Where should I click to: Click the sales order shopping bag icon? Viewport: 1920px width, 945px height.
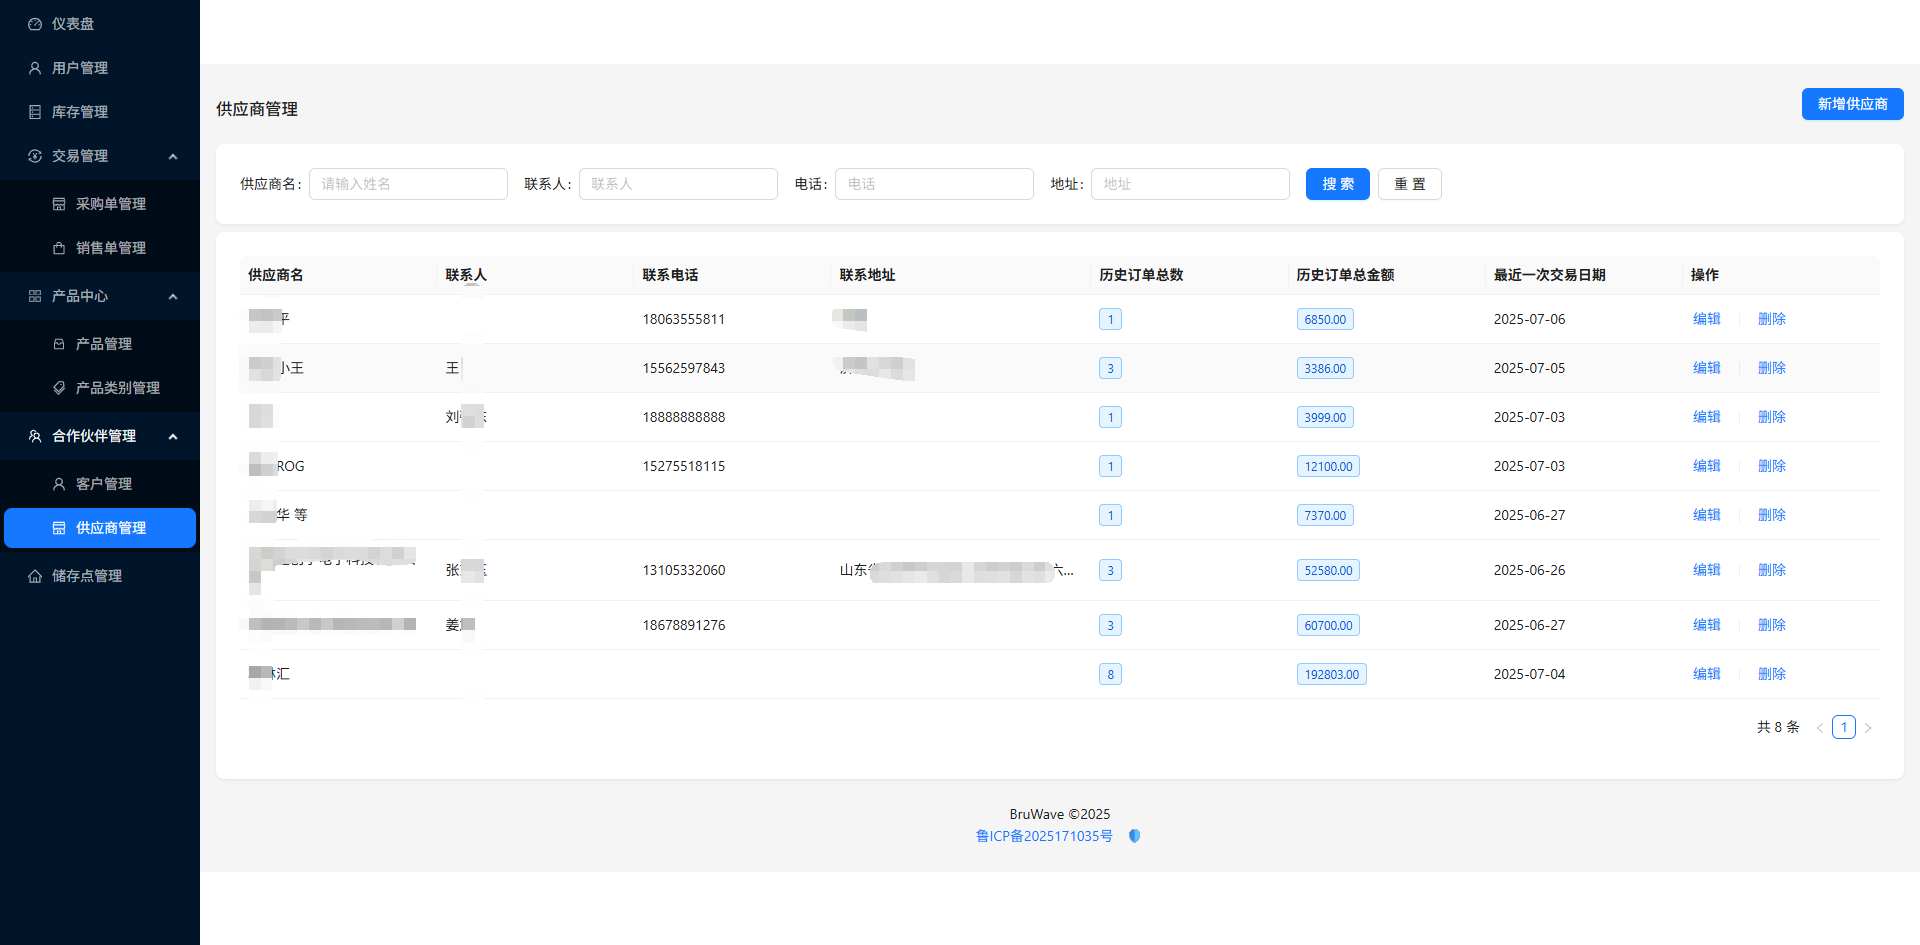[59, 248]
